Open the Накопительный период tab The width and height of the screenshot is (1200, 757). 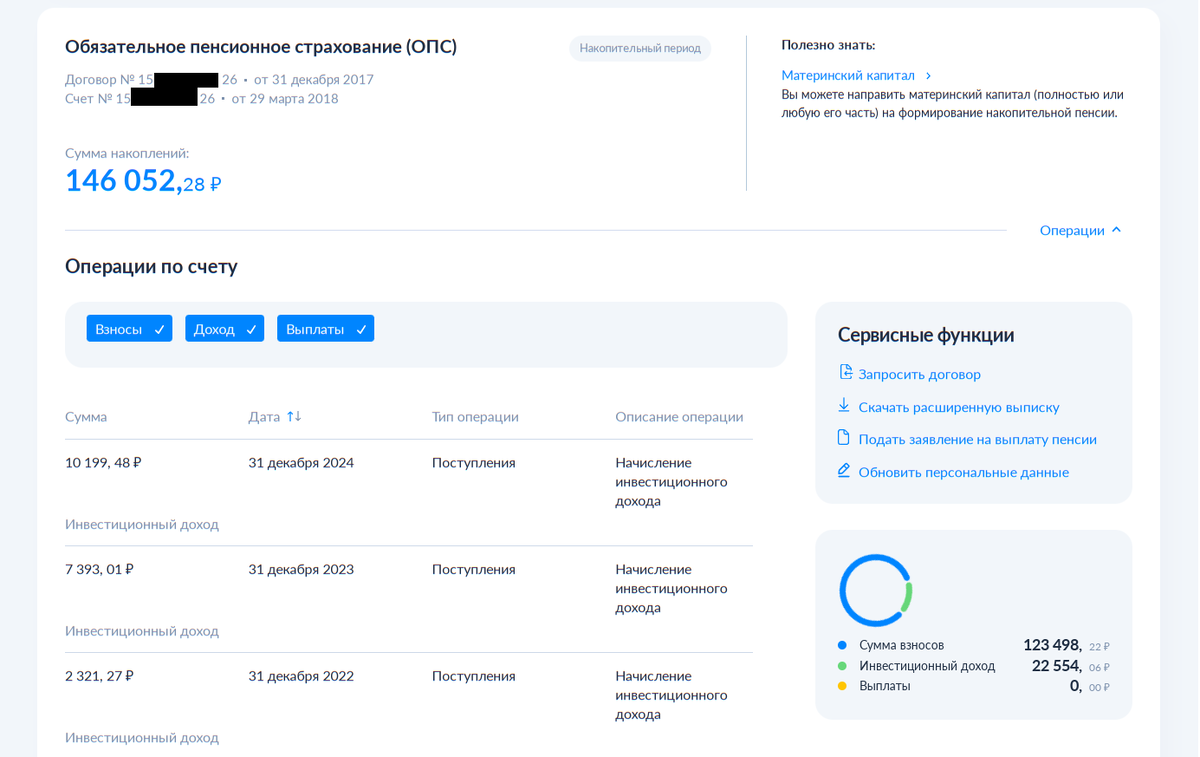pos(639,48)
